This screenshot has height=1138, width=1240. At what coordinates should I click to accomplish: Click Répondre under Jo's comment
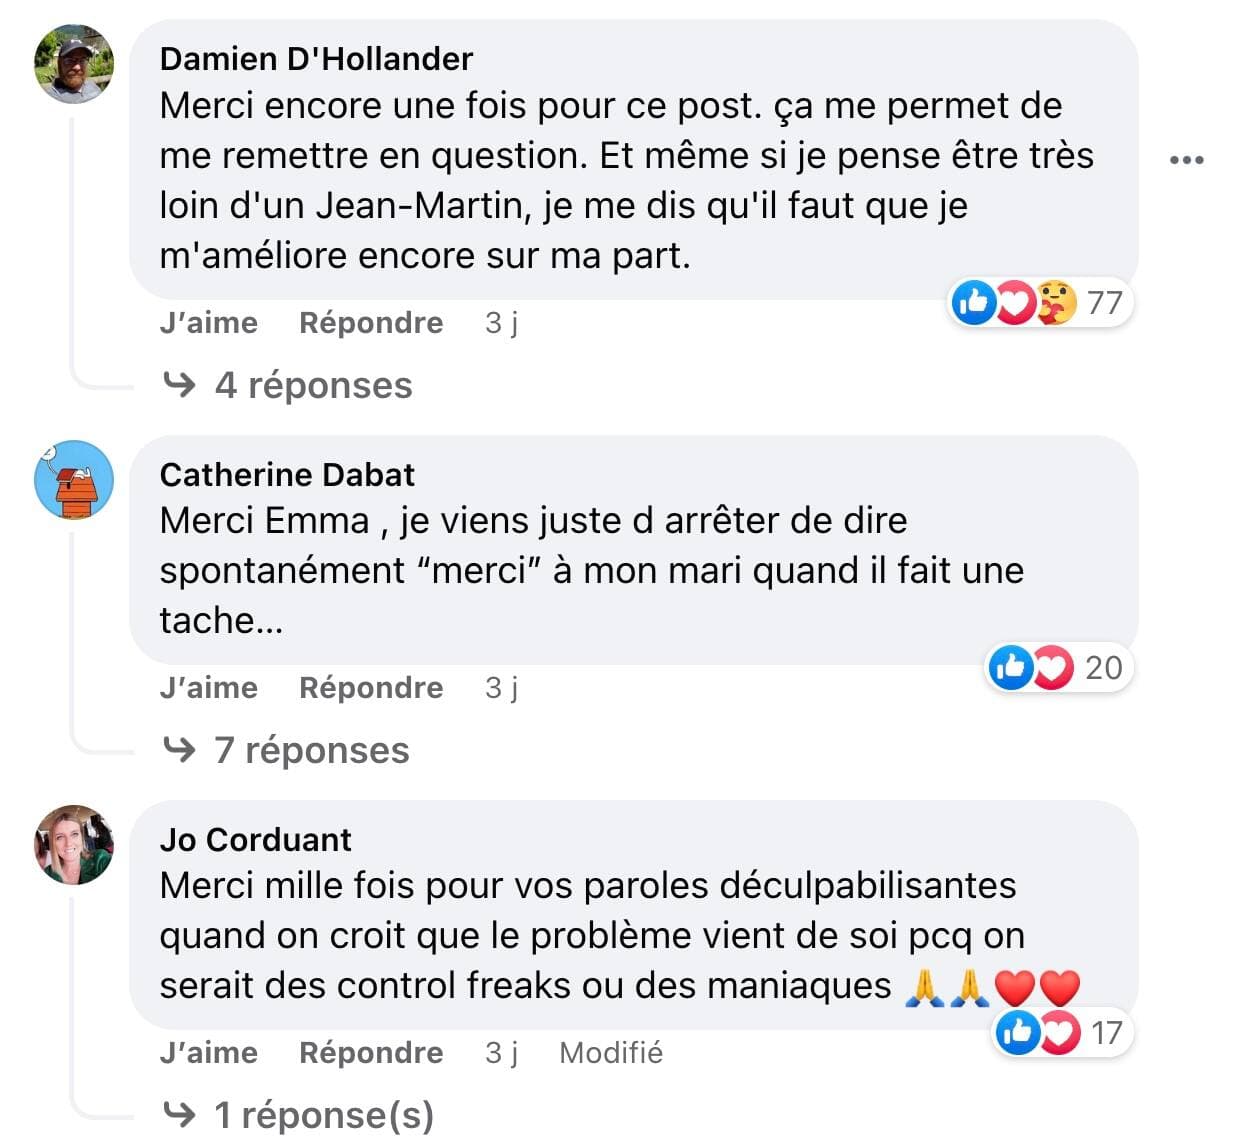click(x=371, y=1053)
